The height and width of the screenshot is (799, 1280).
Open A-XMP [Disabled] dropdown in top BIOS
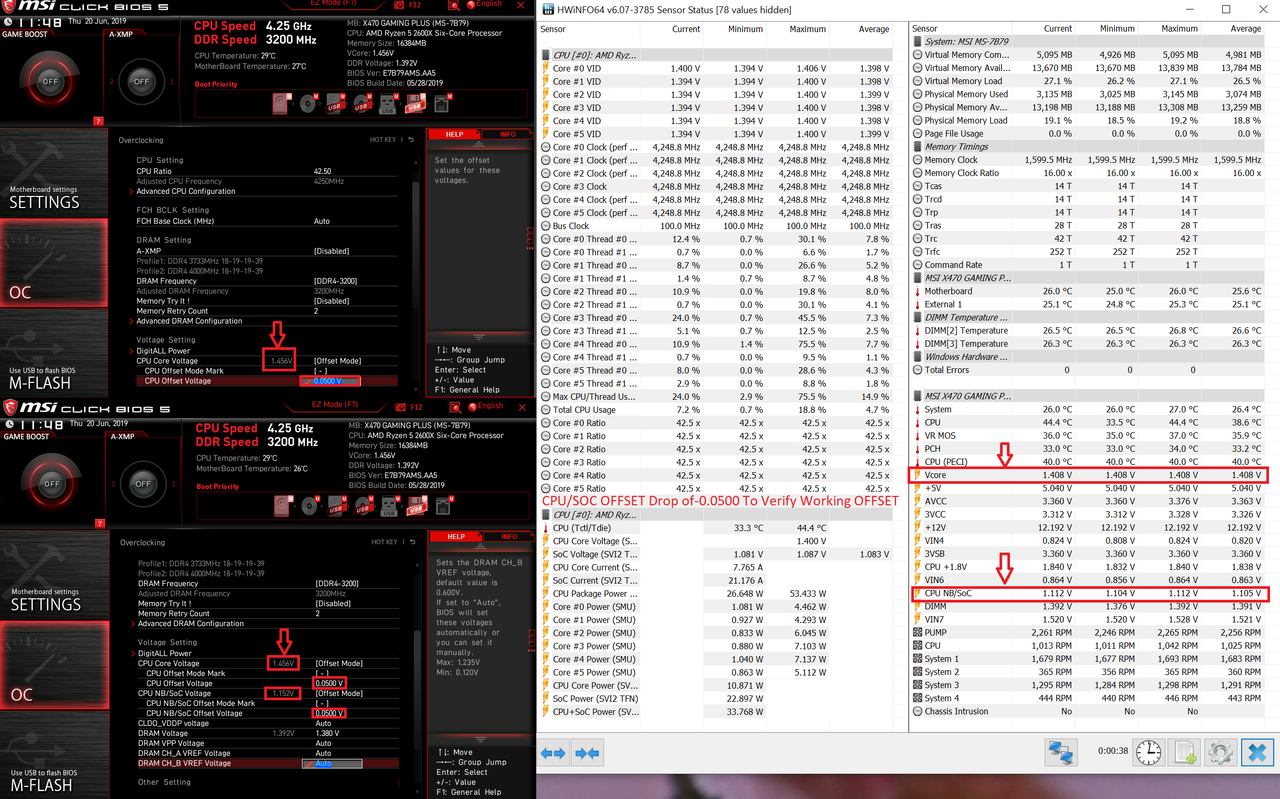(x=332, y=251)
